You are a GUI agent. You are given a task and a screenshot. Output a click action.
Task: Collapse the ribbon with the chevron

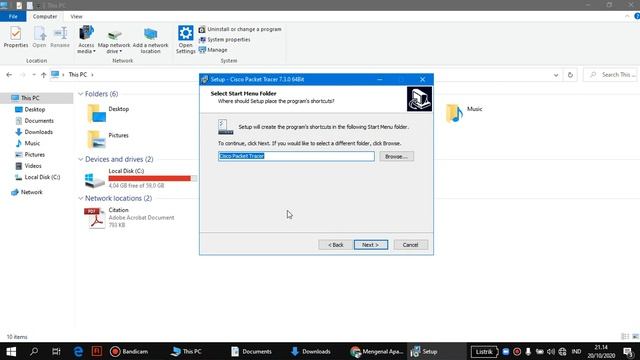pyautogui.click(x=627, y=16)
